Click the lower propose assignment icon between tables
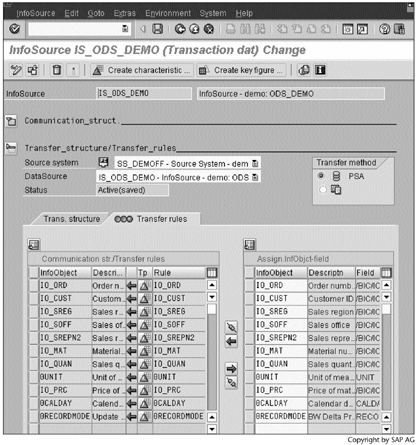This screenshot has height=445, width=416. point(231,382)
